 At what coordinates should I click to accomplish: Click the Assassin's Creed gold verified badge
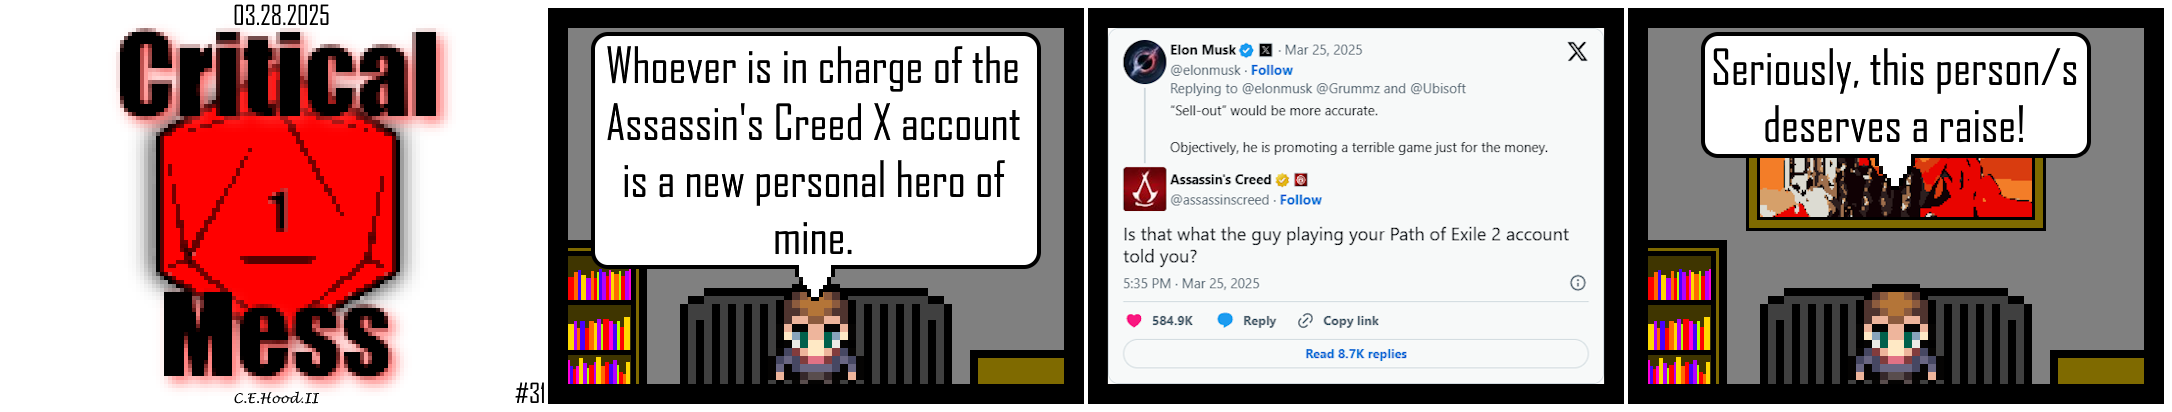click(x=1282, y=180)
